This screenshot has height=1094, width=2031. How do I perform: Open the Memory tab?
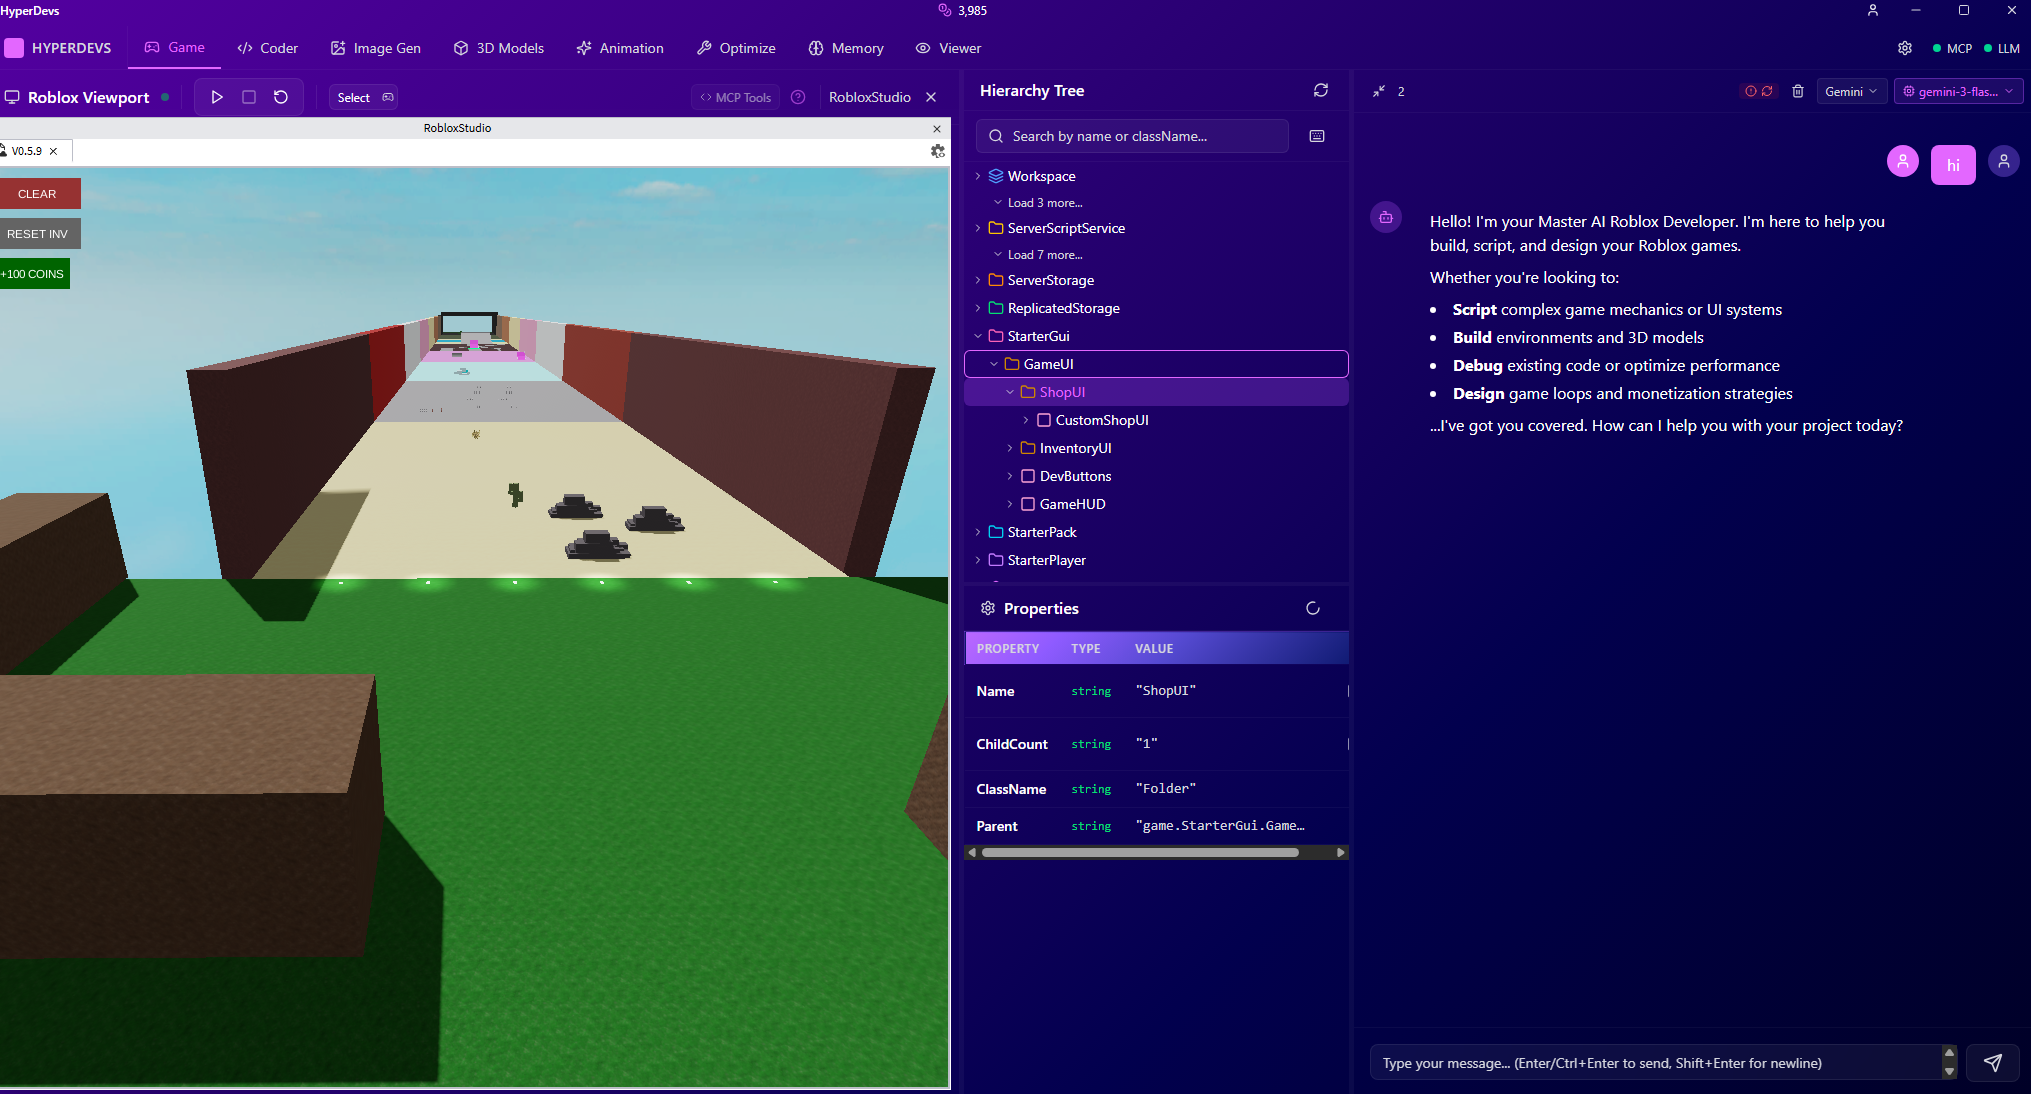tap(846, 48)
